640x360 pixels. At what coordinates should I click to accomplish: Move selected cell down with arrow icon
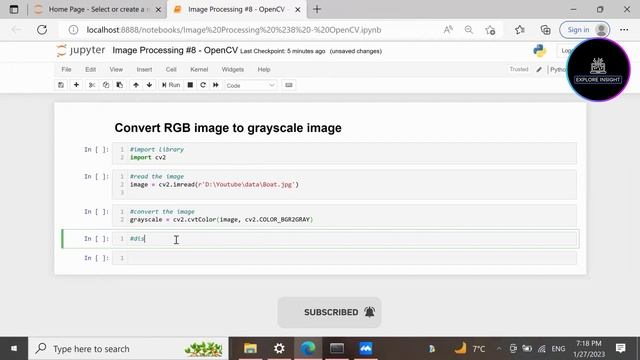(x=149, y=85)
